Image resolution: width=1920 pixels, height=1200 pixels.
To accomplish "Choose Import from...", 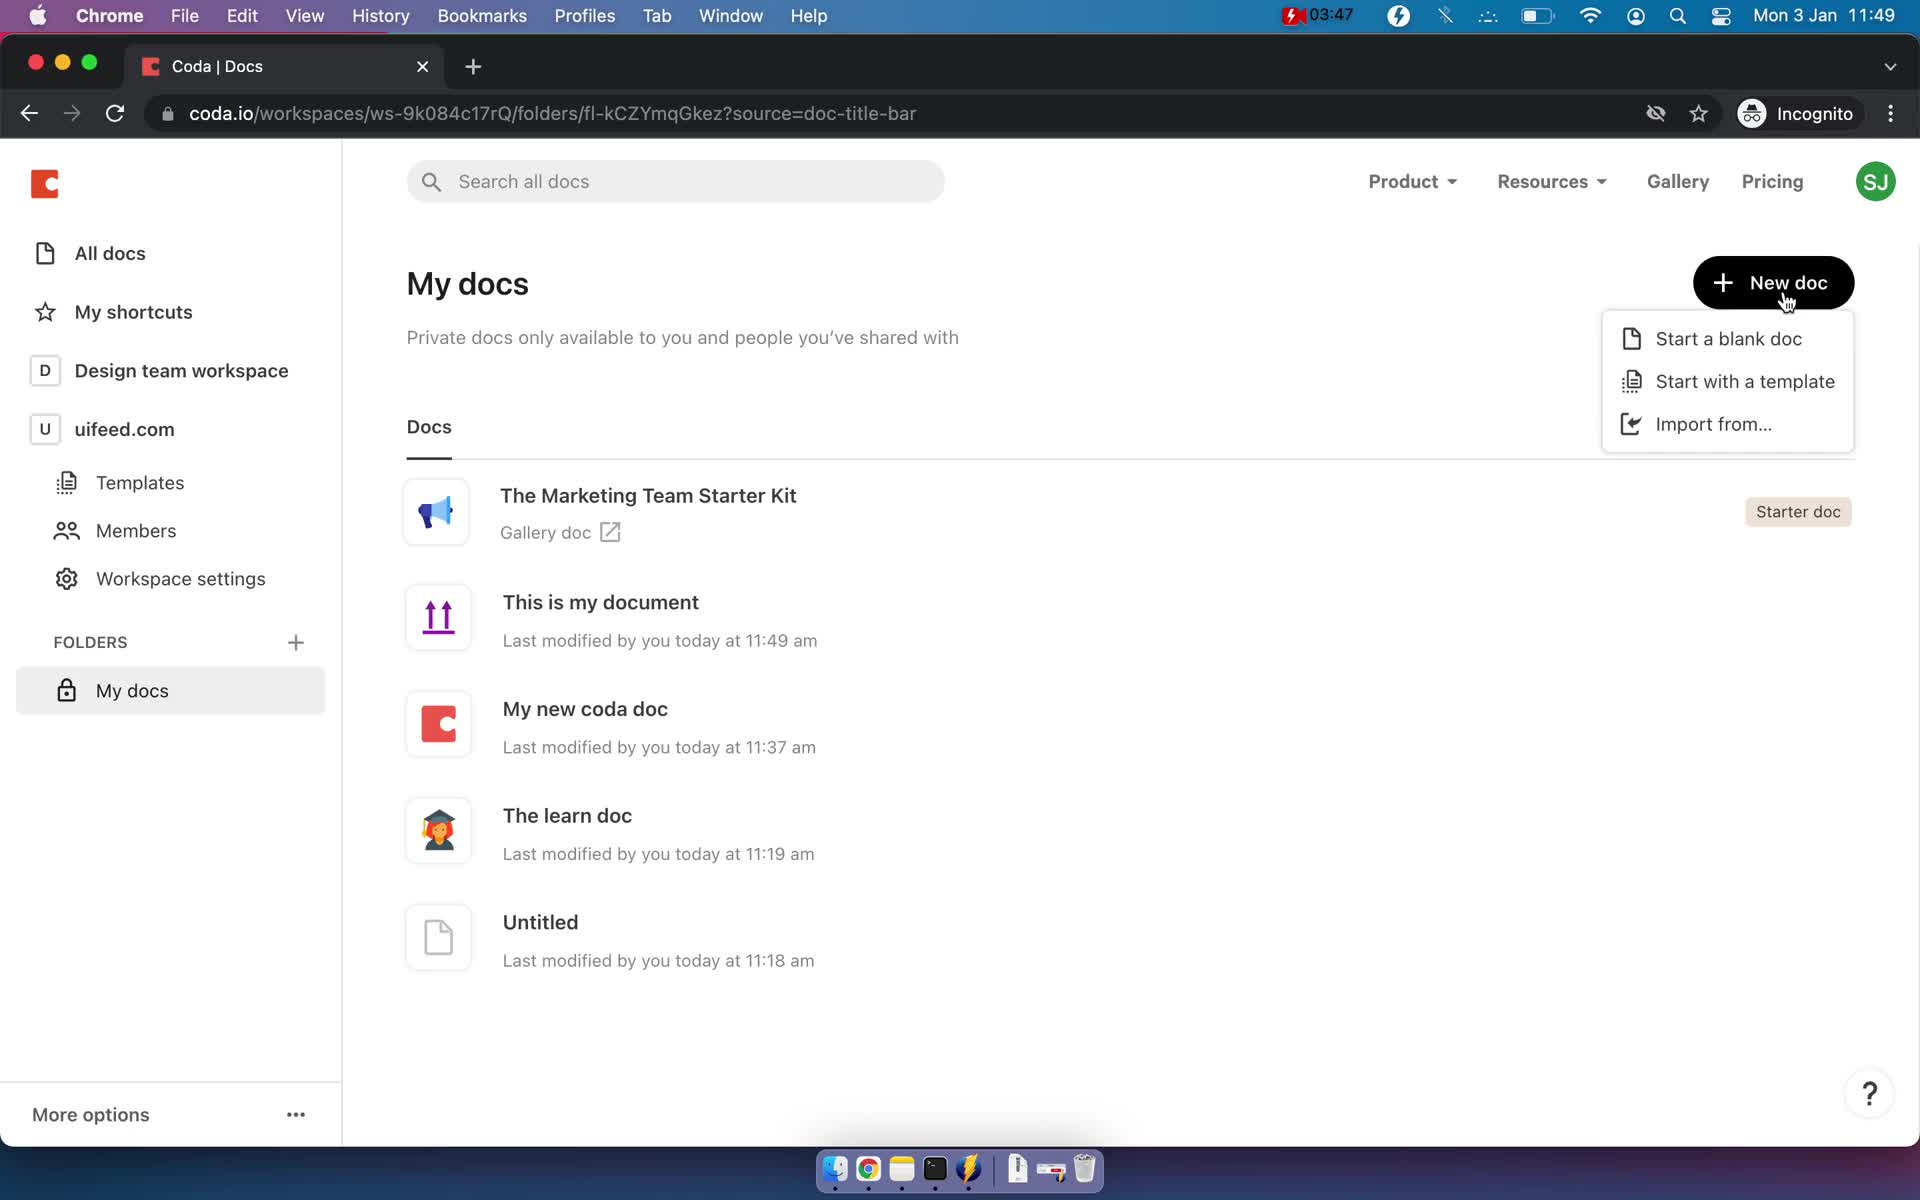I will coord(1727,424).
